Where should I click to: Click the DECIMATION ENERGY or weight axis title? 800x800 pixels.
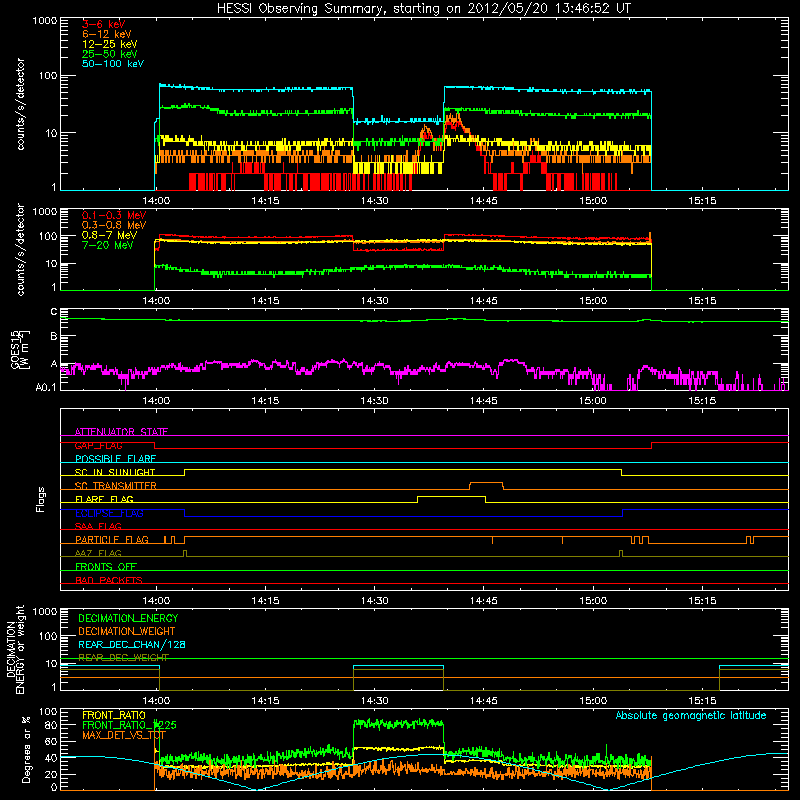tap(15, 649)
